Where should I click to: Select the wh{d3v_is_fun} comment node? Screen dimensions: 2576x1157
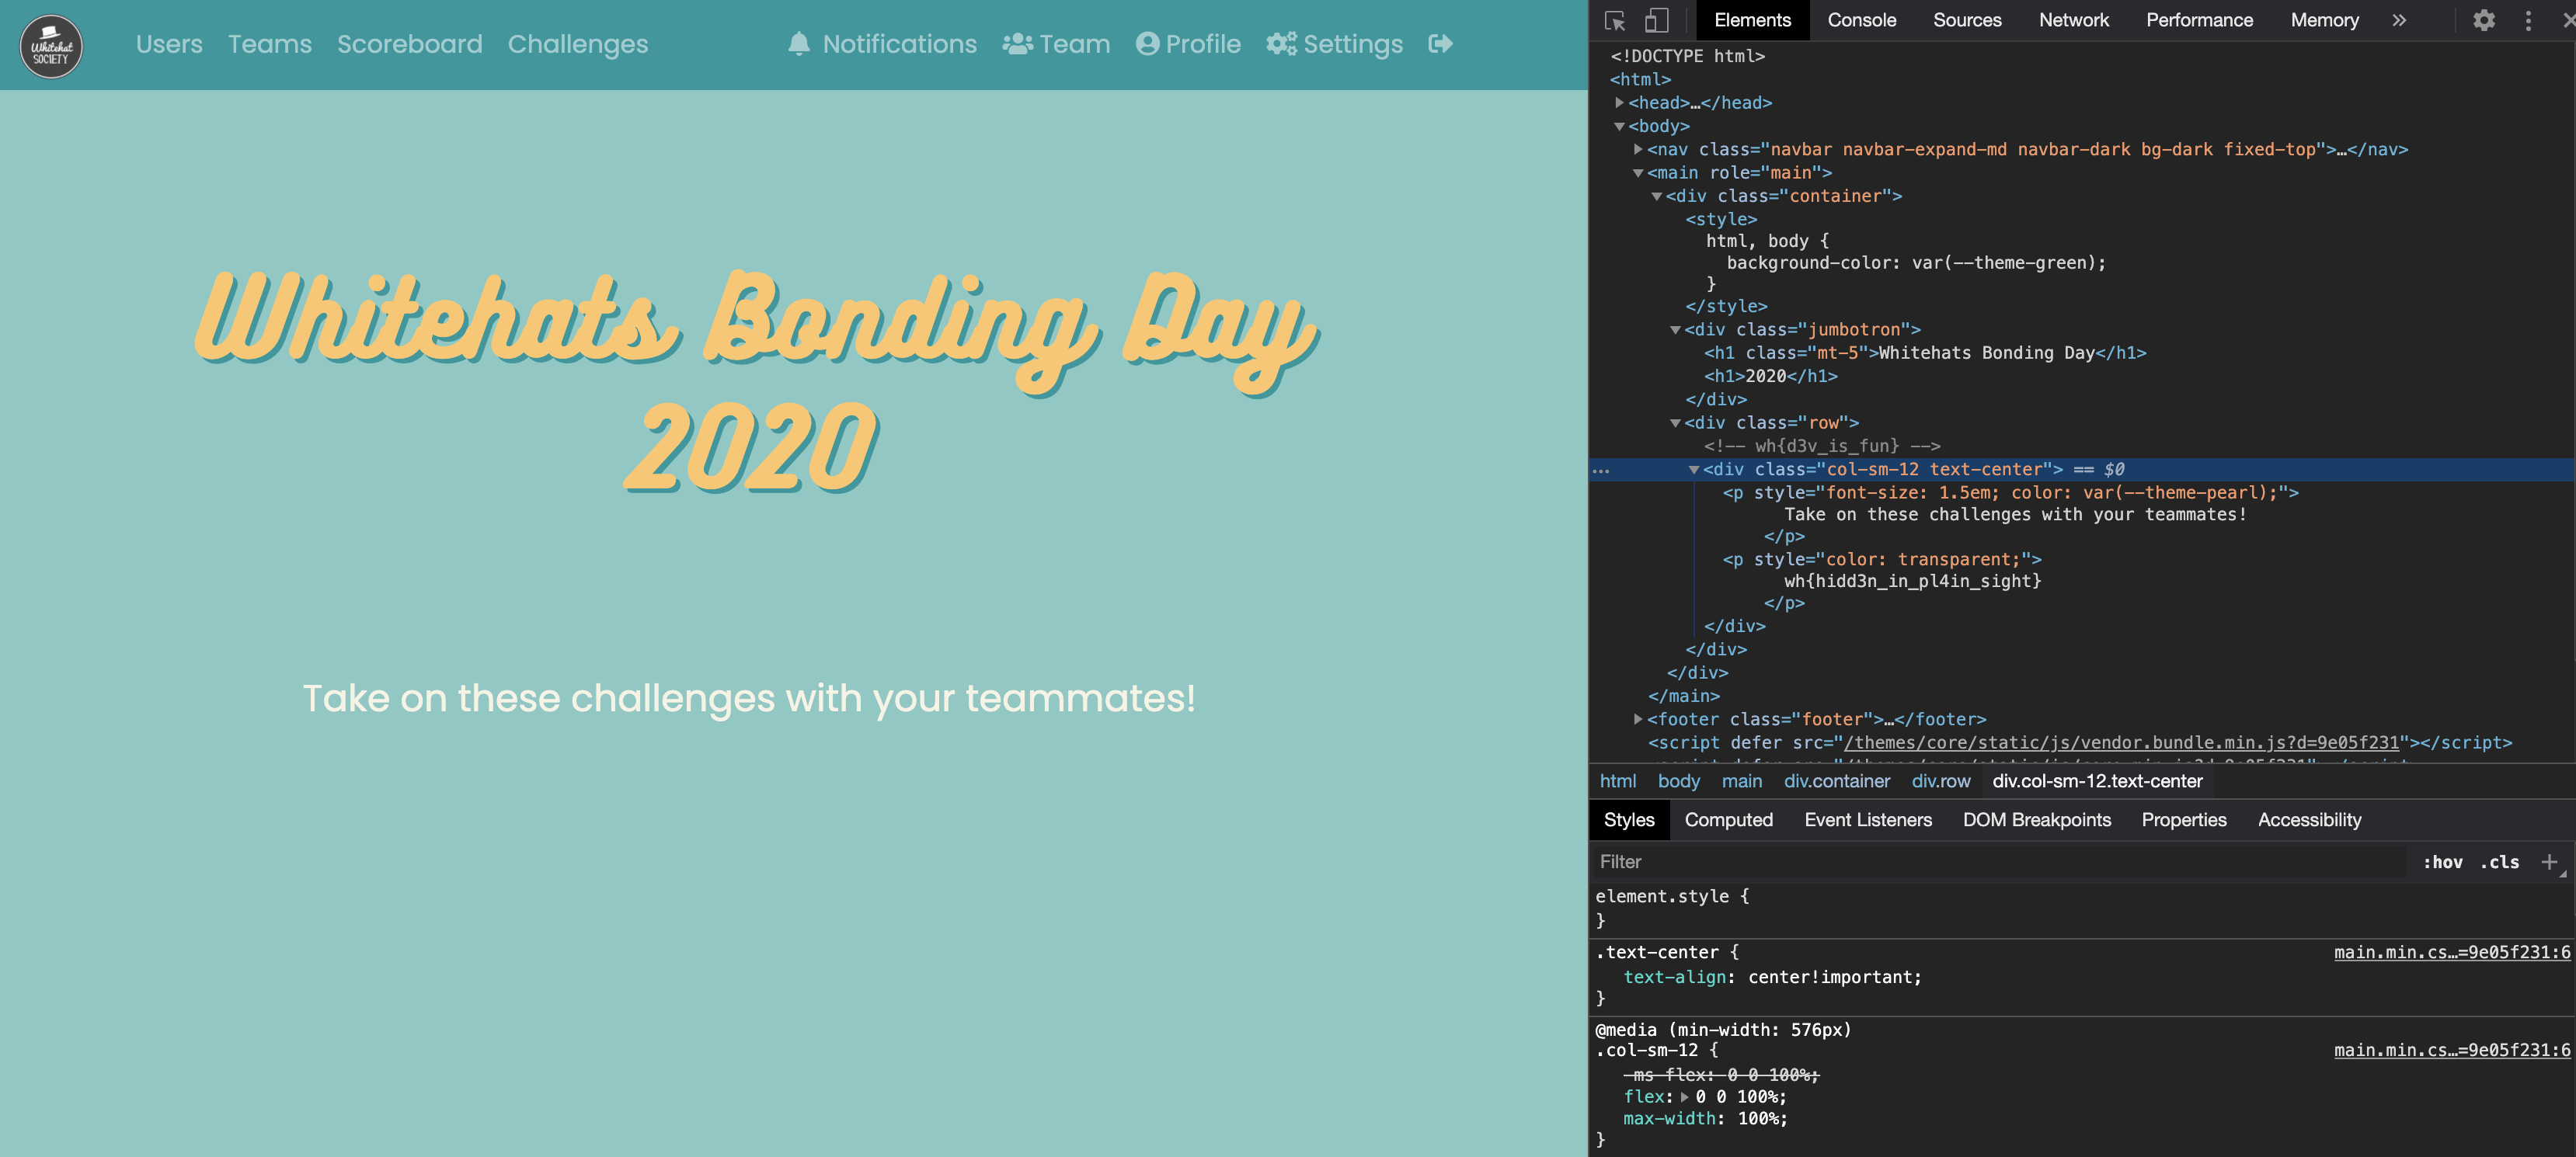1822,446
